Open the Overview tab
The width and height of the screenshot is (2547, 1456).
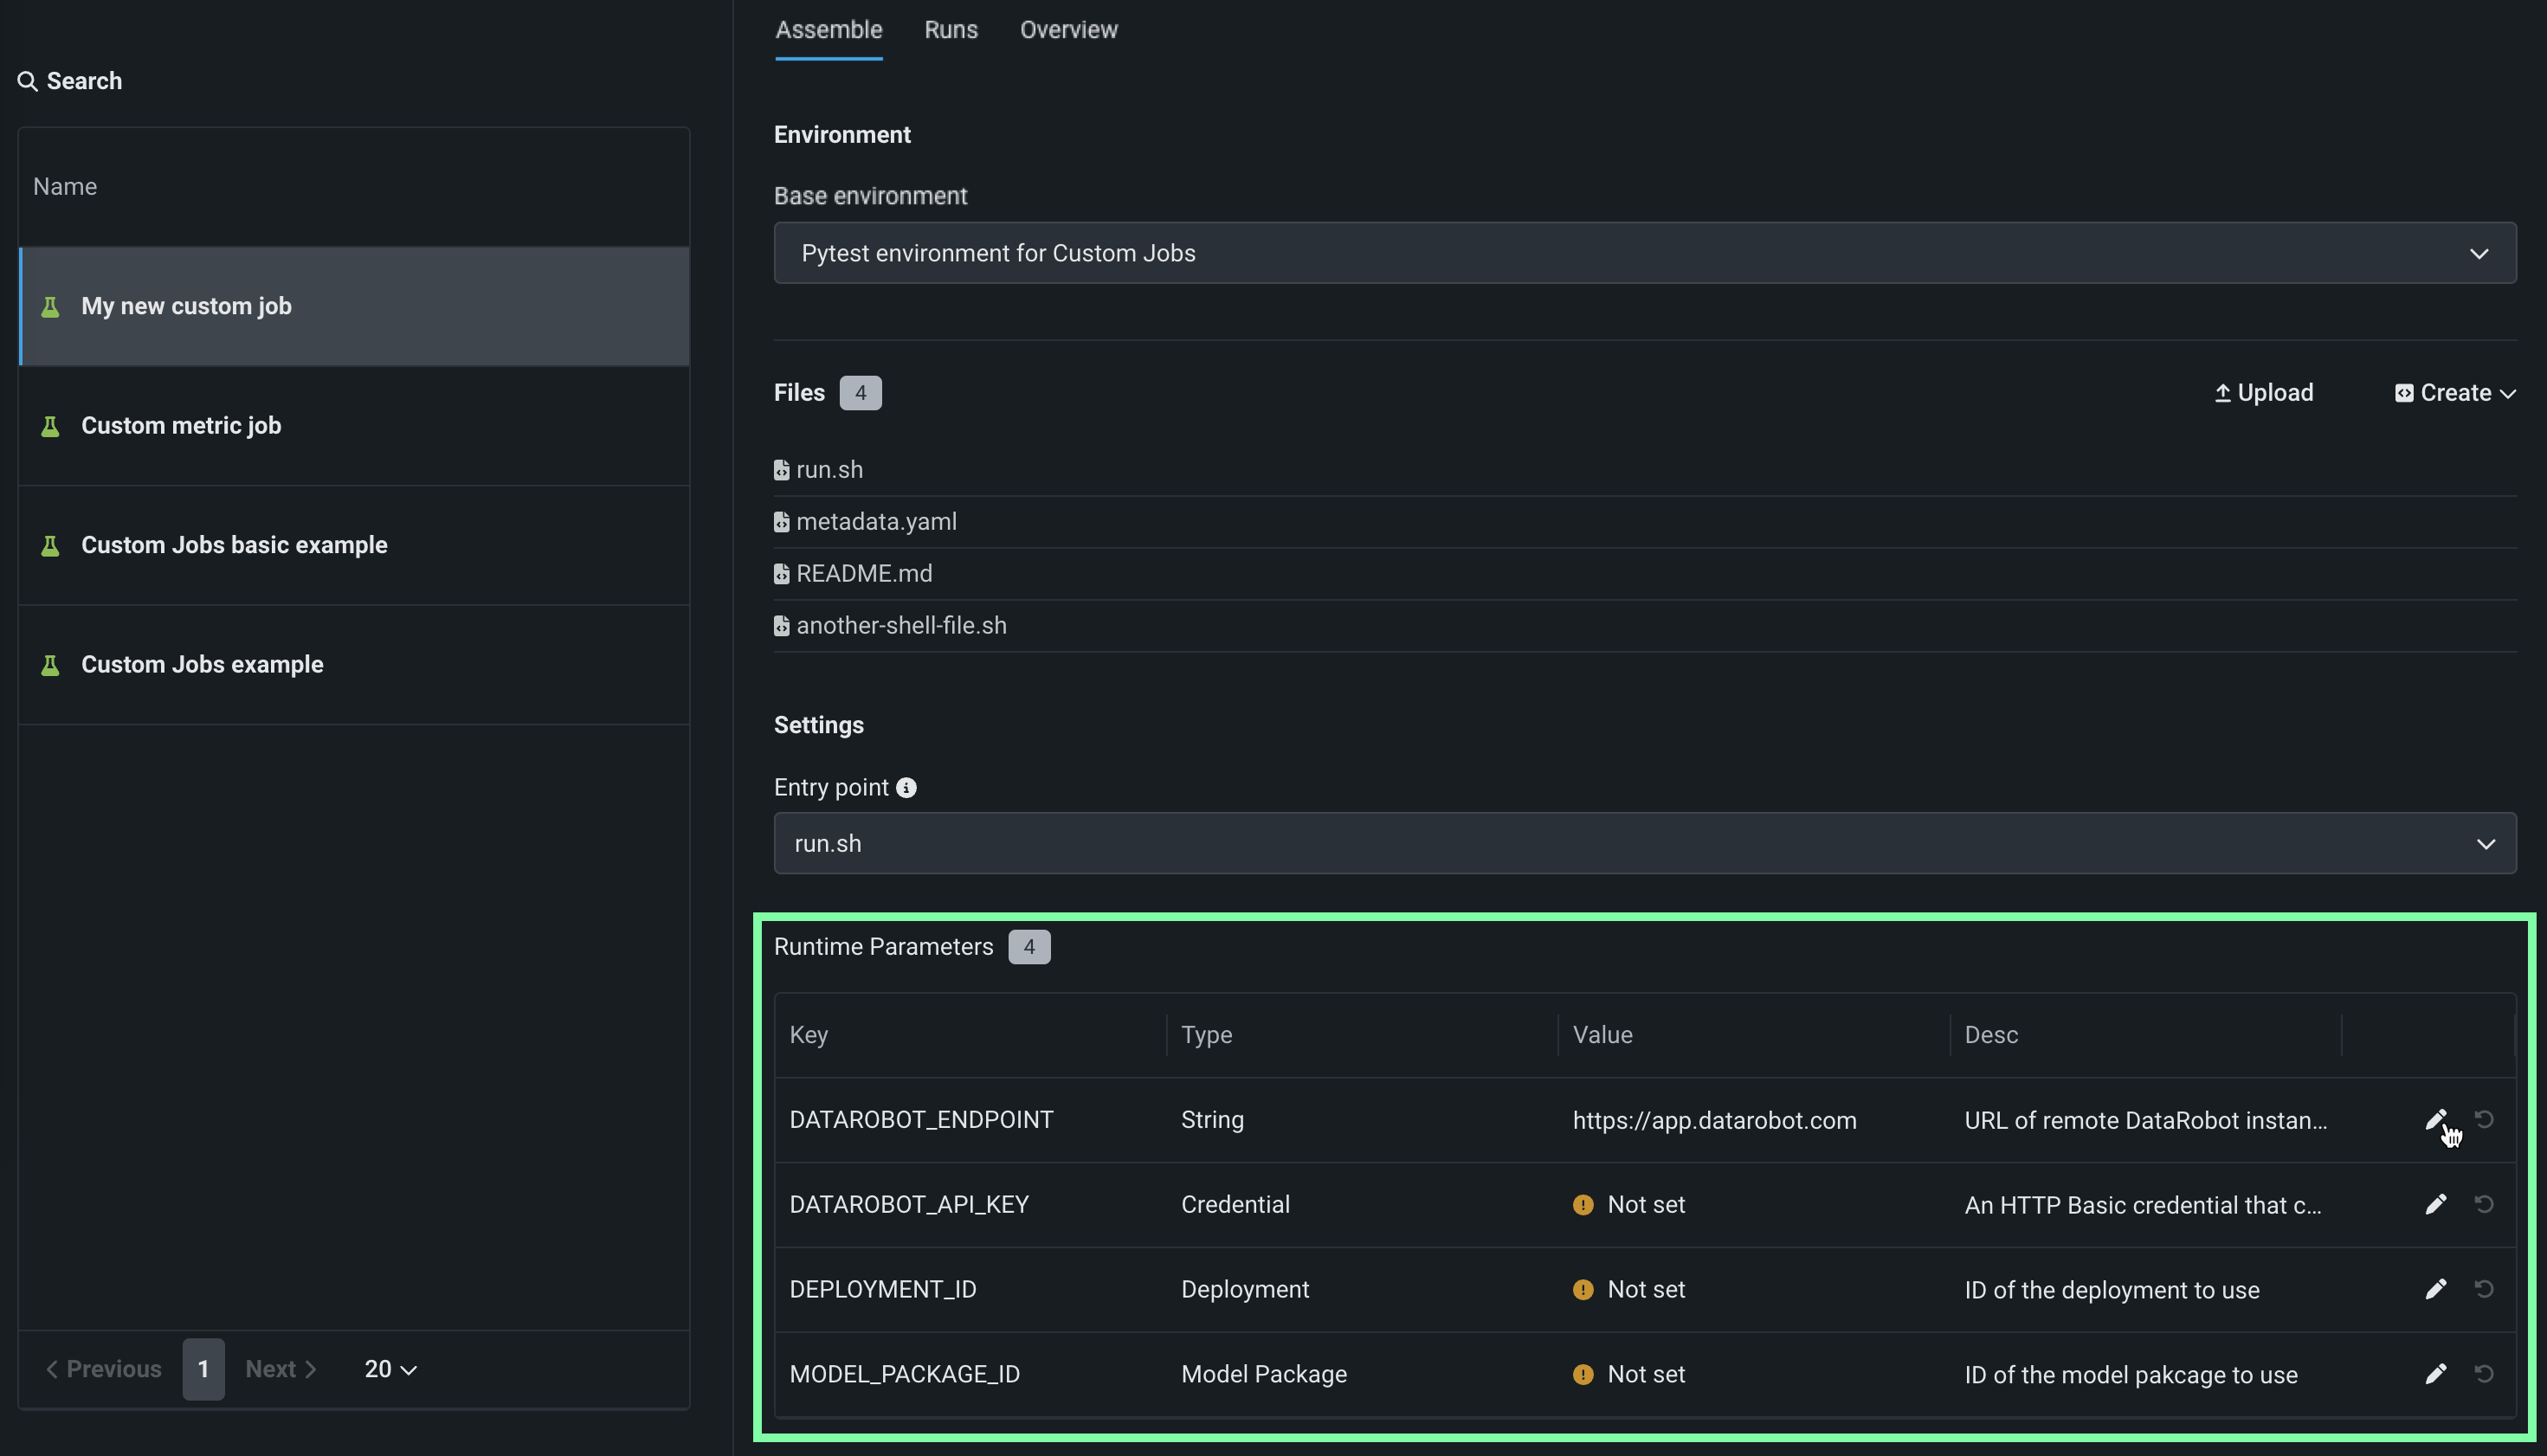tap(1068, 30)
